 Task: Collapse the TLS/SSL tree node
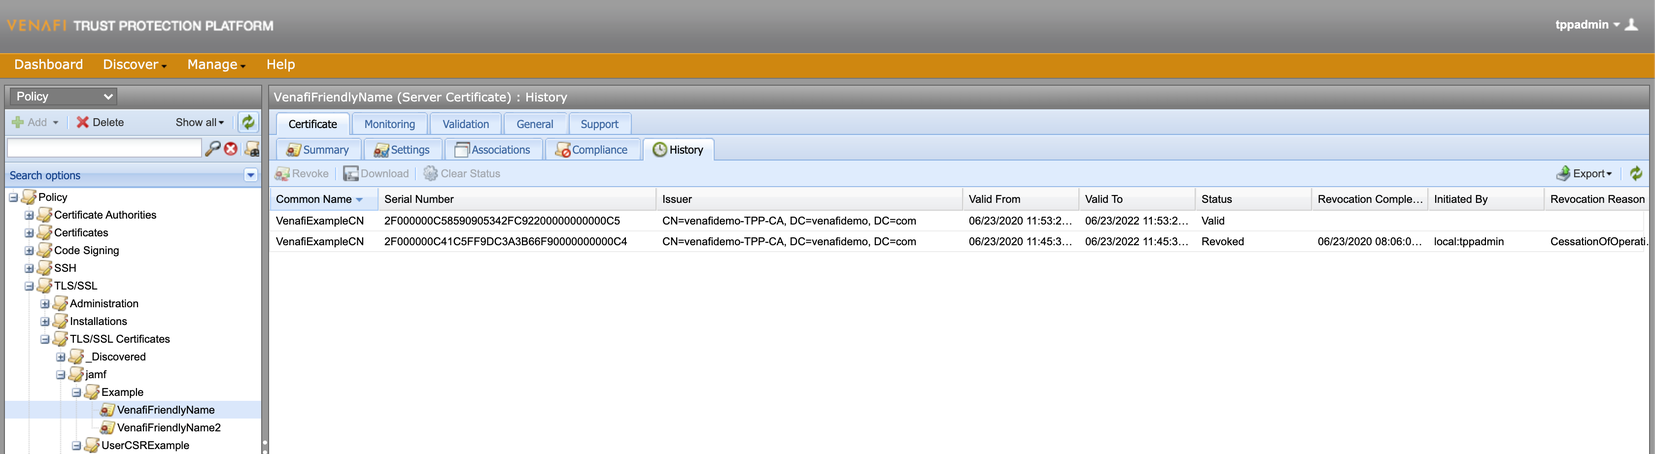pyautogui.click(x=29, y=286)
